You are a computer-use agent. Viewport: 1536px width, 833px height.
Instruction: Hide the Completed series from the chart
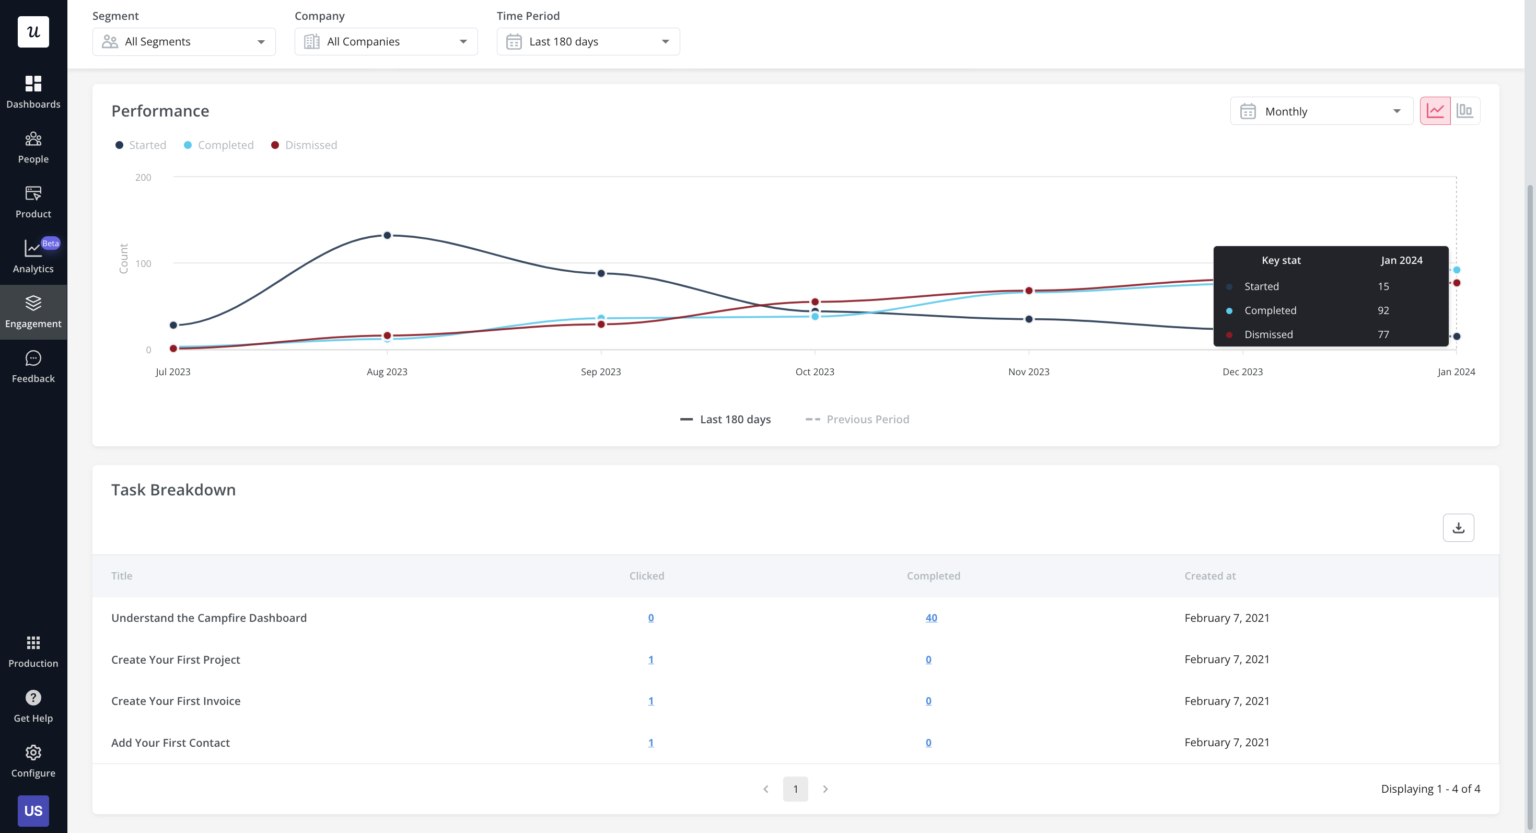(x=219, y=144)
